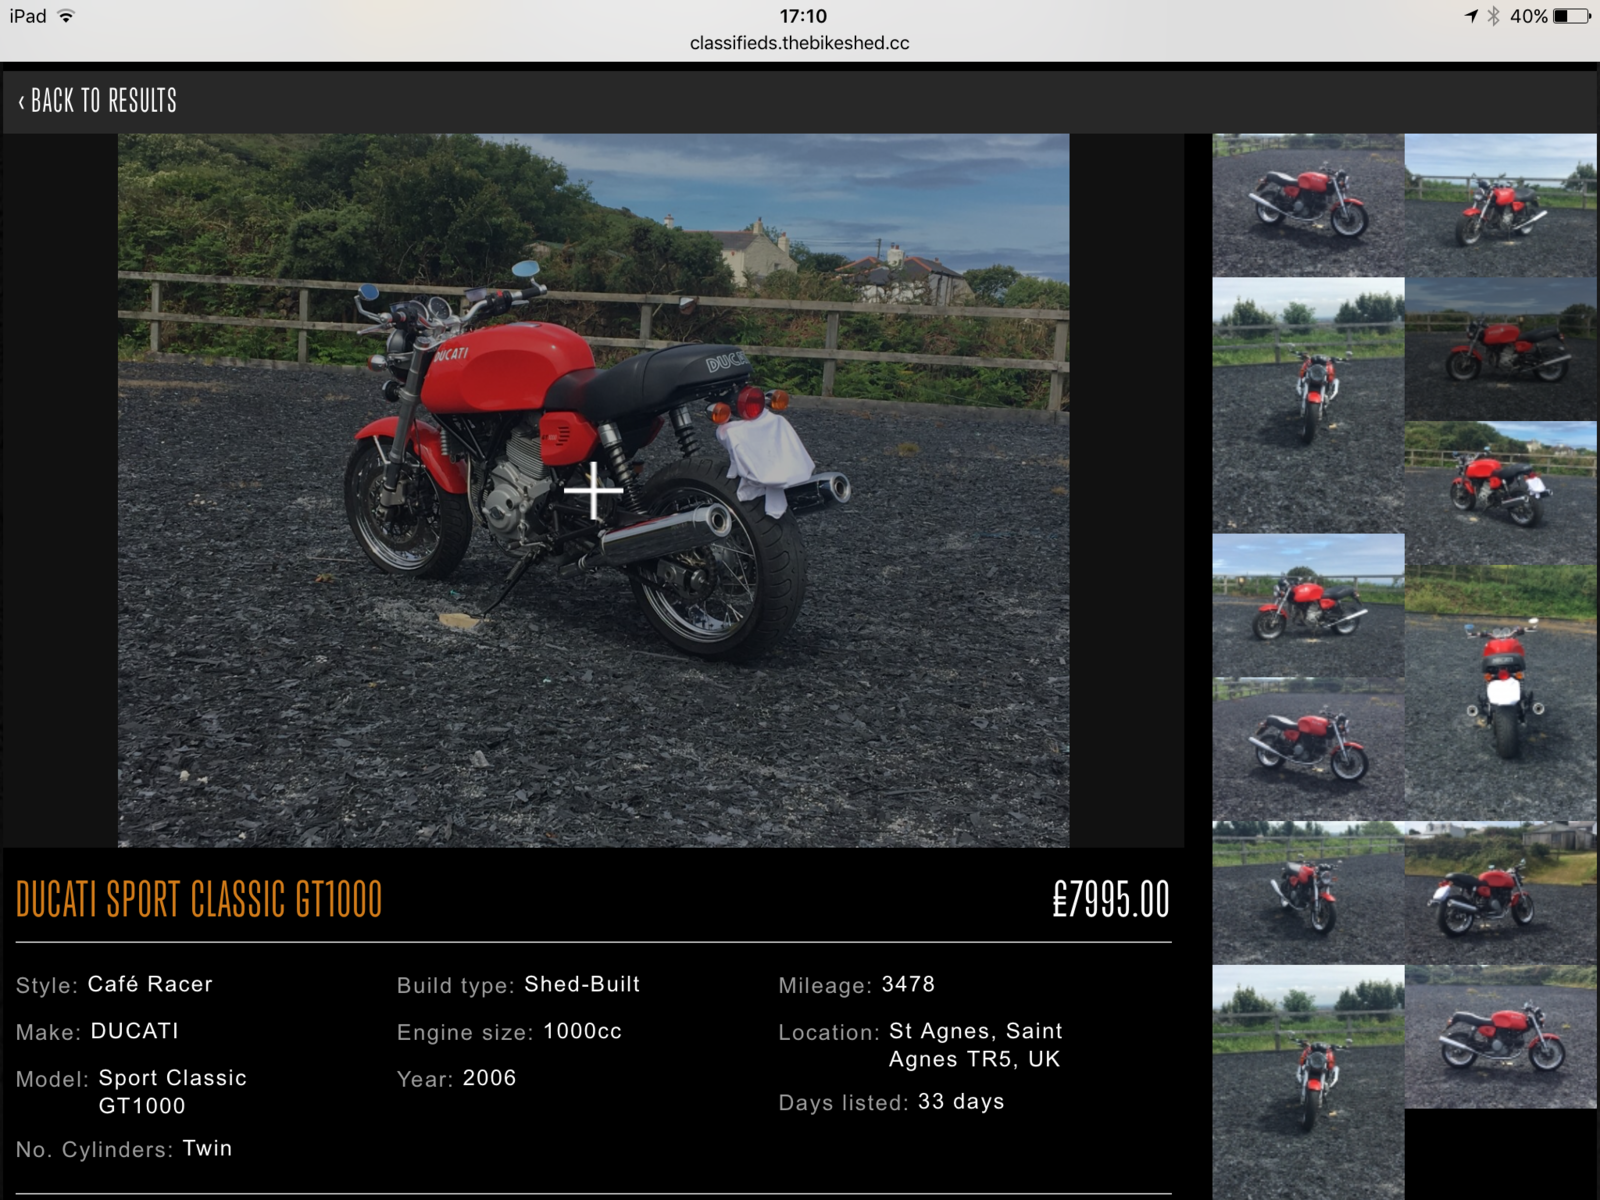The image size is (1600, 1200).
Task: Open sixth-row right thumbnail with grassy bank
Action: (1500, 893)
